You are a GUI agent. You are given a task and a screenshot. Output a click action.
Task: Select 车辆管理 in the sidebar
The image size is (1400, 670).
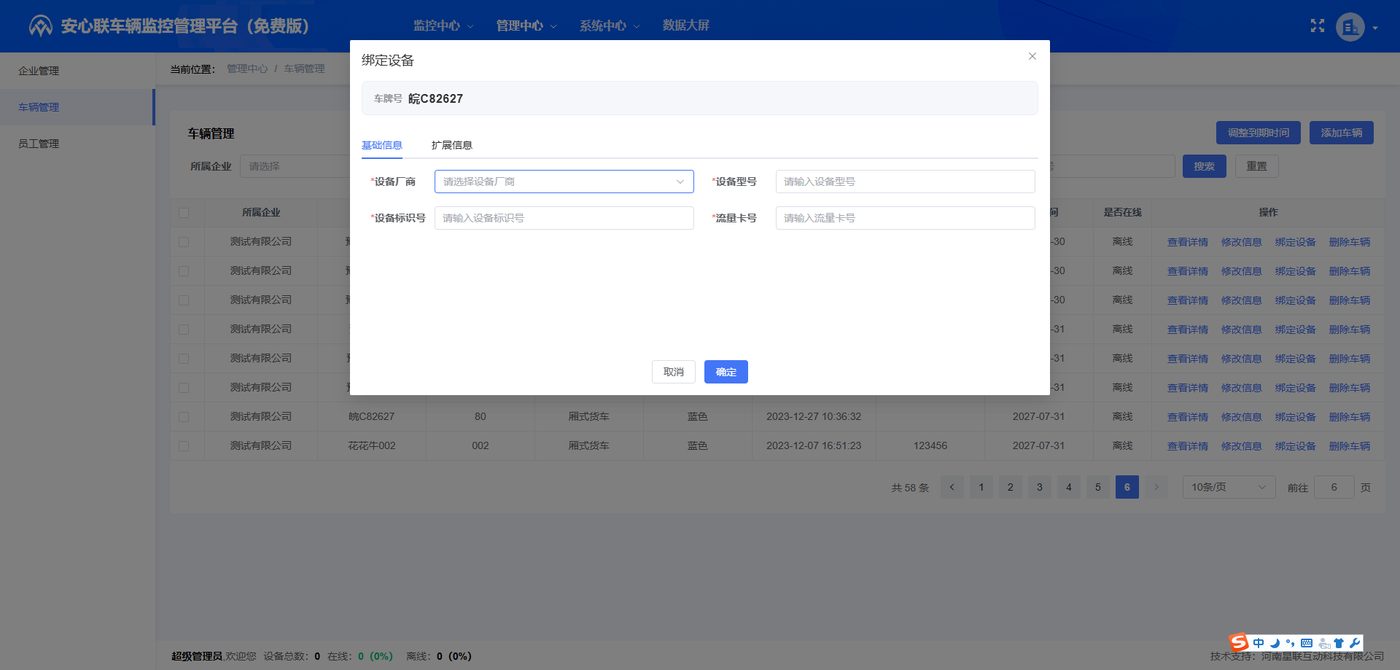pyautogui.click(x=77, y=107)
